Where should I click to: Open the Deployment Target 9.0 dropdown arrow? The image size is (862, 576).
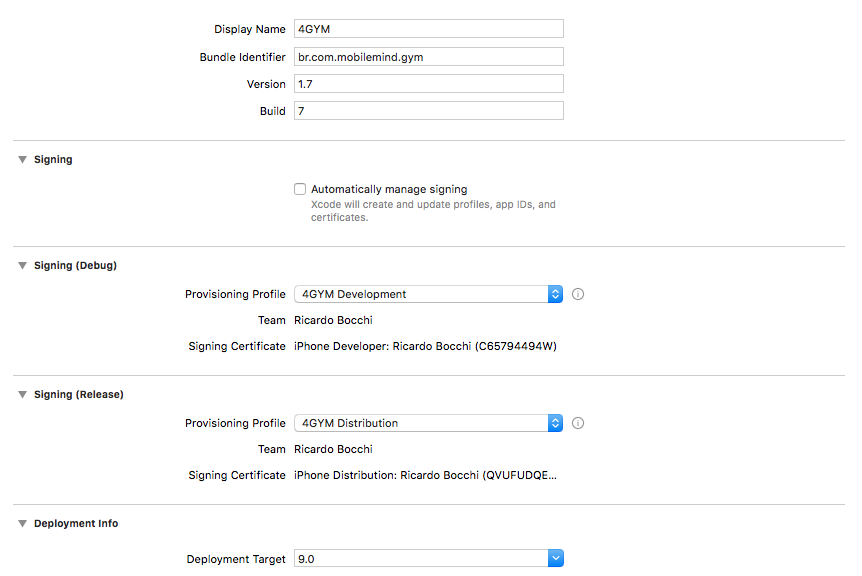pyautogui.click(x=555, y=559)
